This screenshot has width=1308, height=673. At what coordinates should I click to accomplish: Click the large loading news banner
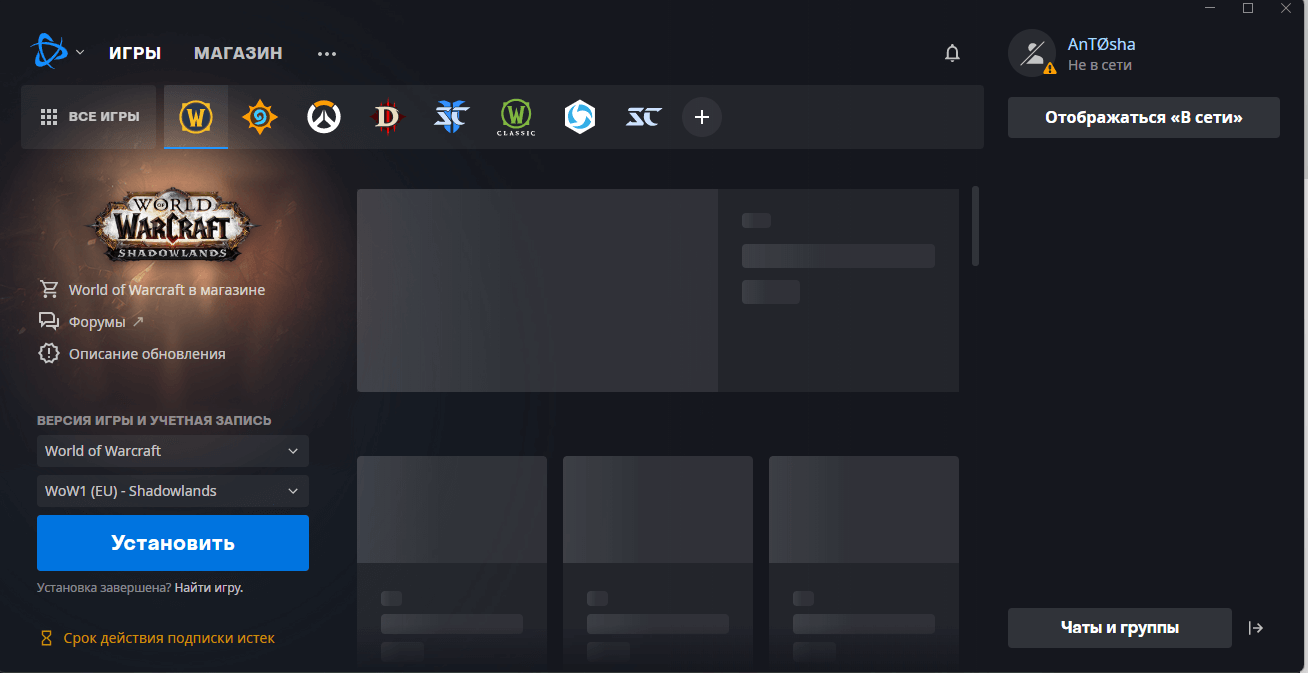(x=658, y=290)
